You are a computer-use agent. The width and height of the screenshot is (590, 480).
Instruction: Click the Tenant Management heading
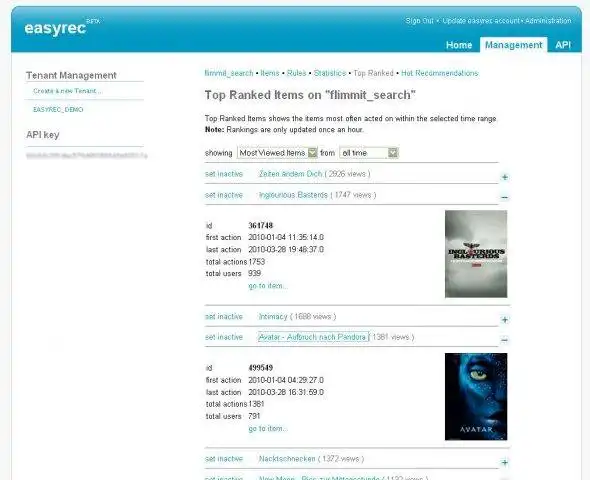[x=71, y=75]
